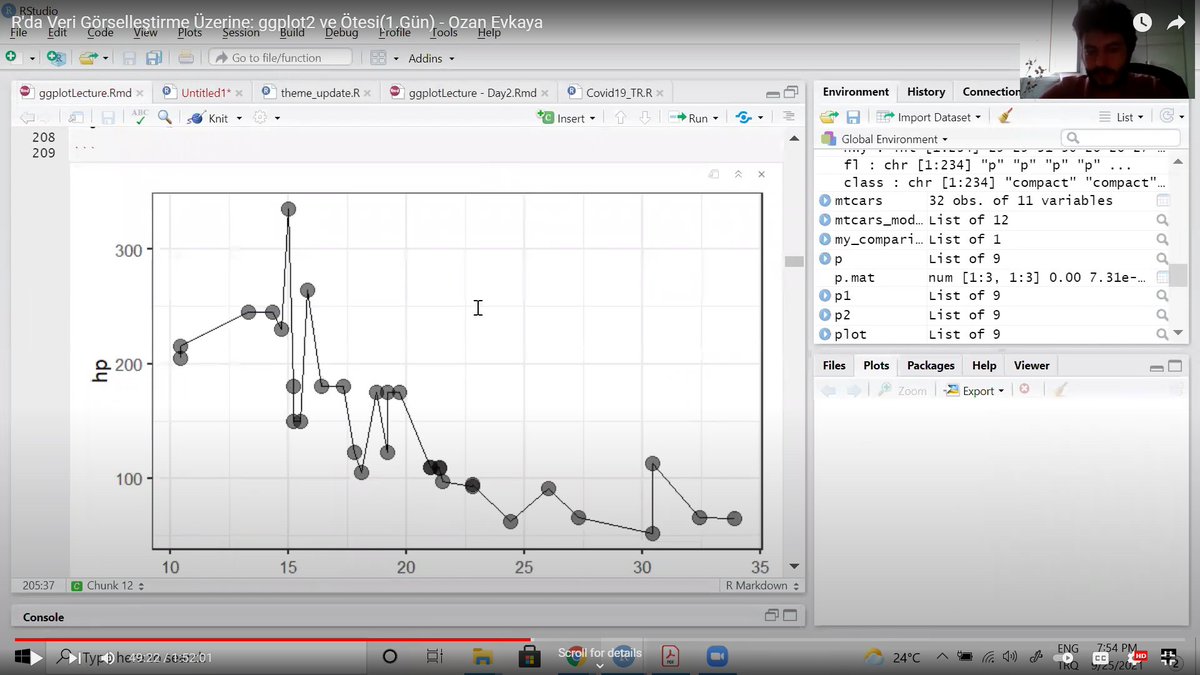Viewport: 1200px width, 675px height.
Task: Click the Run button
Action: 688,118
